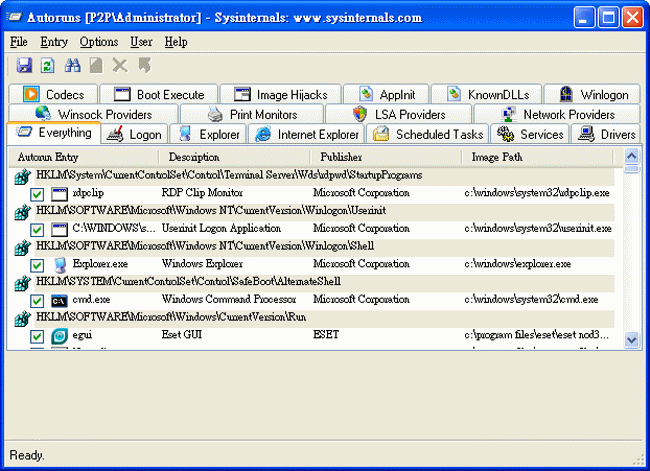Click the registry icon beside Winlogon\Shell key
The height and width of the screenshot is (471, 650).
[x=21, y=247]
